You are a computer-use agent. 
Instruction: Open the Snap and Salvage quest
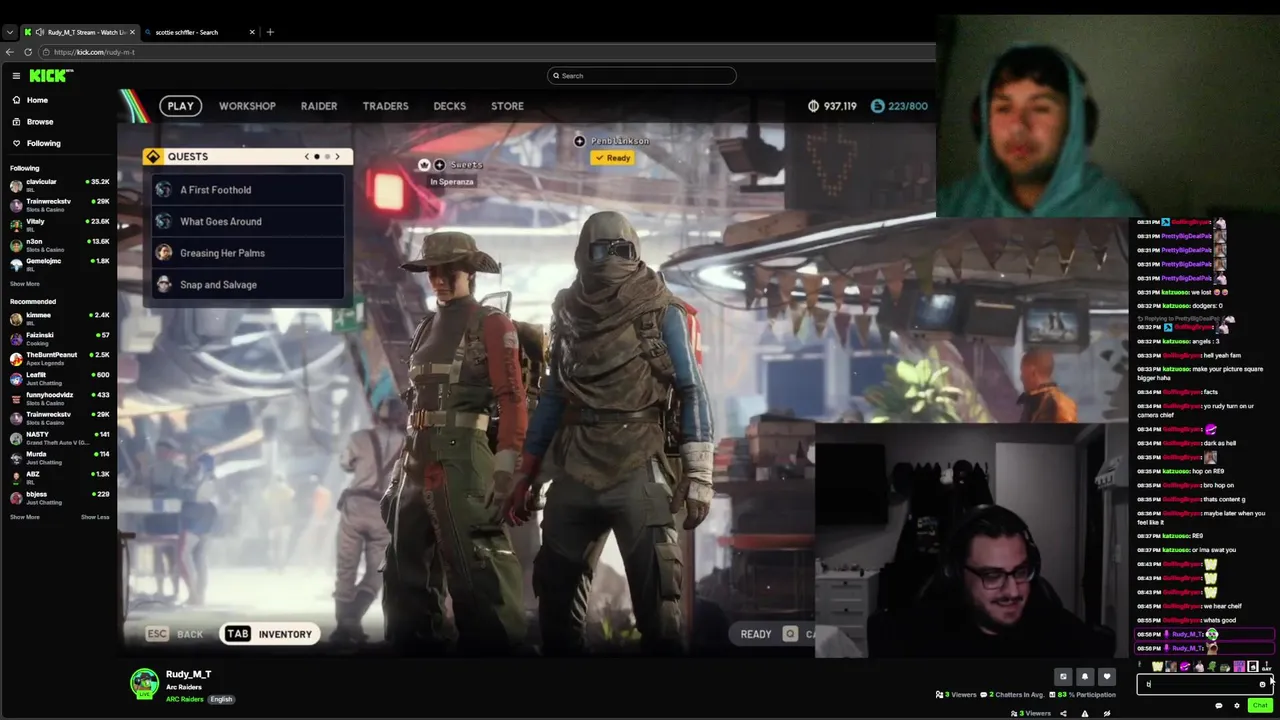248,285
